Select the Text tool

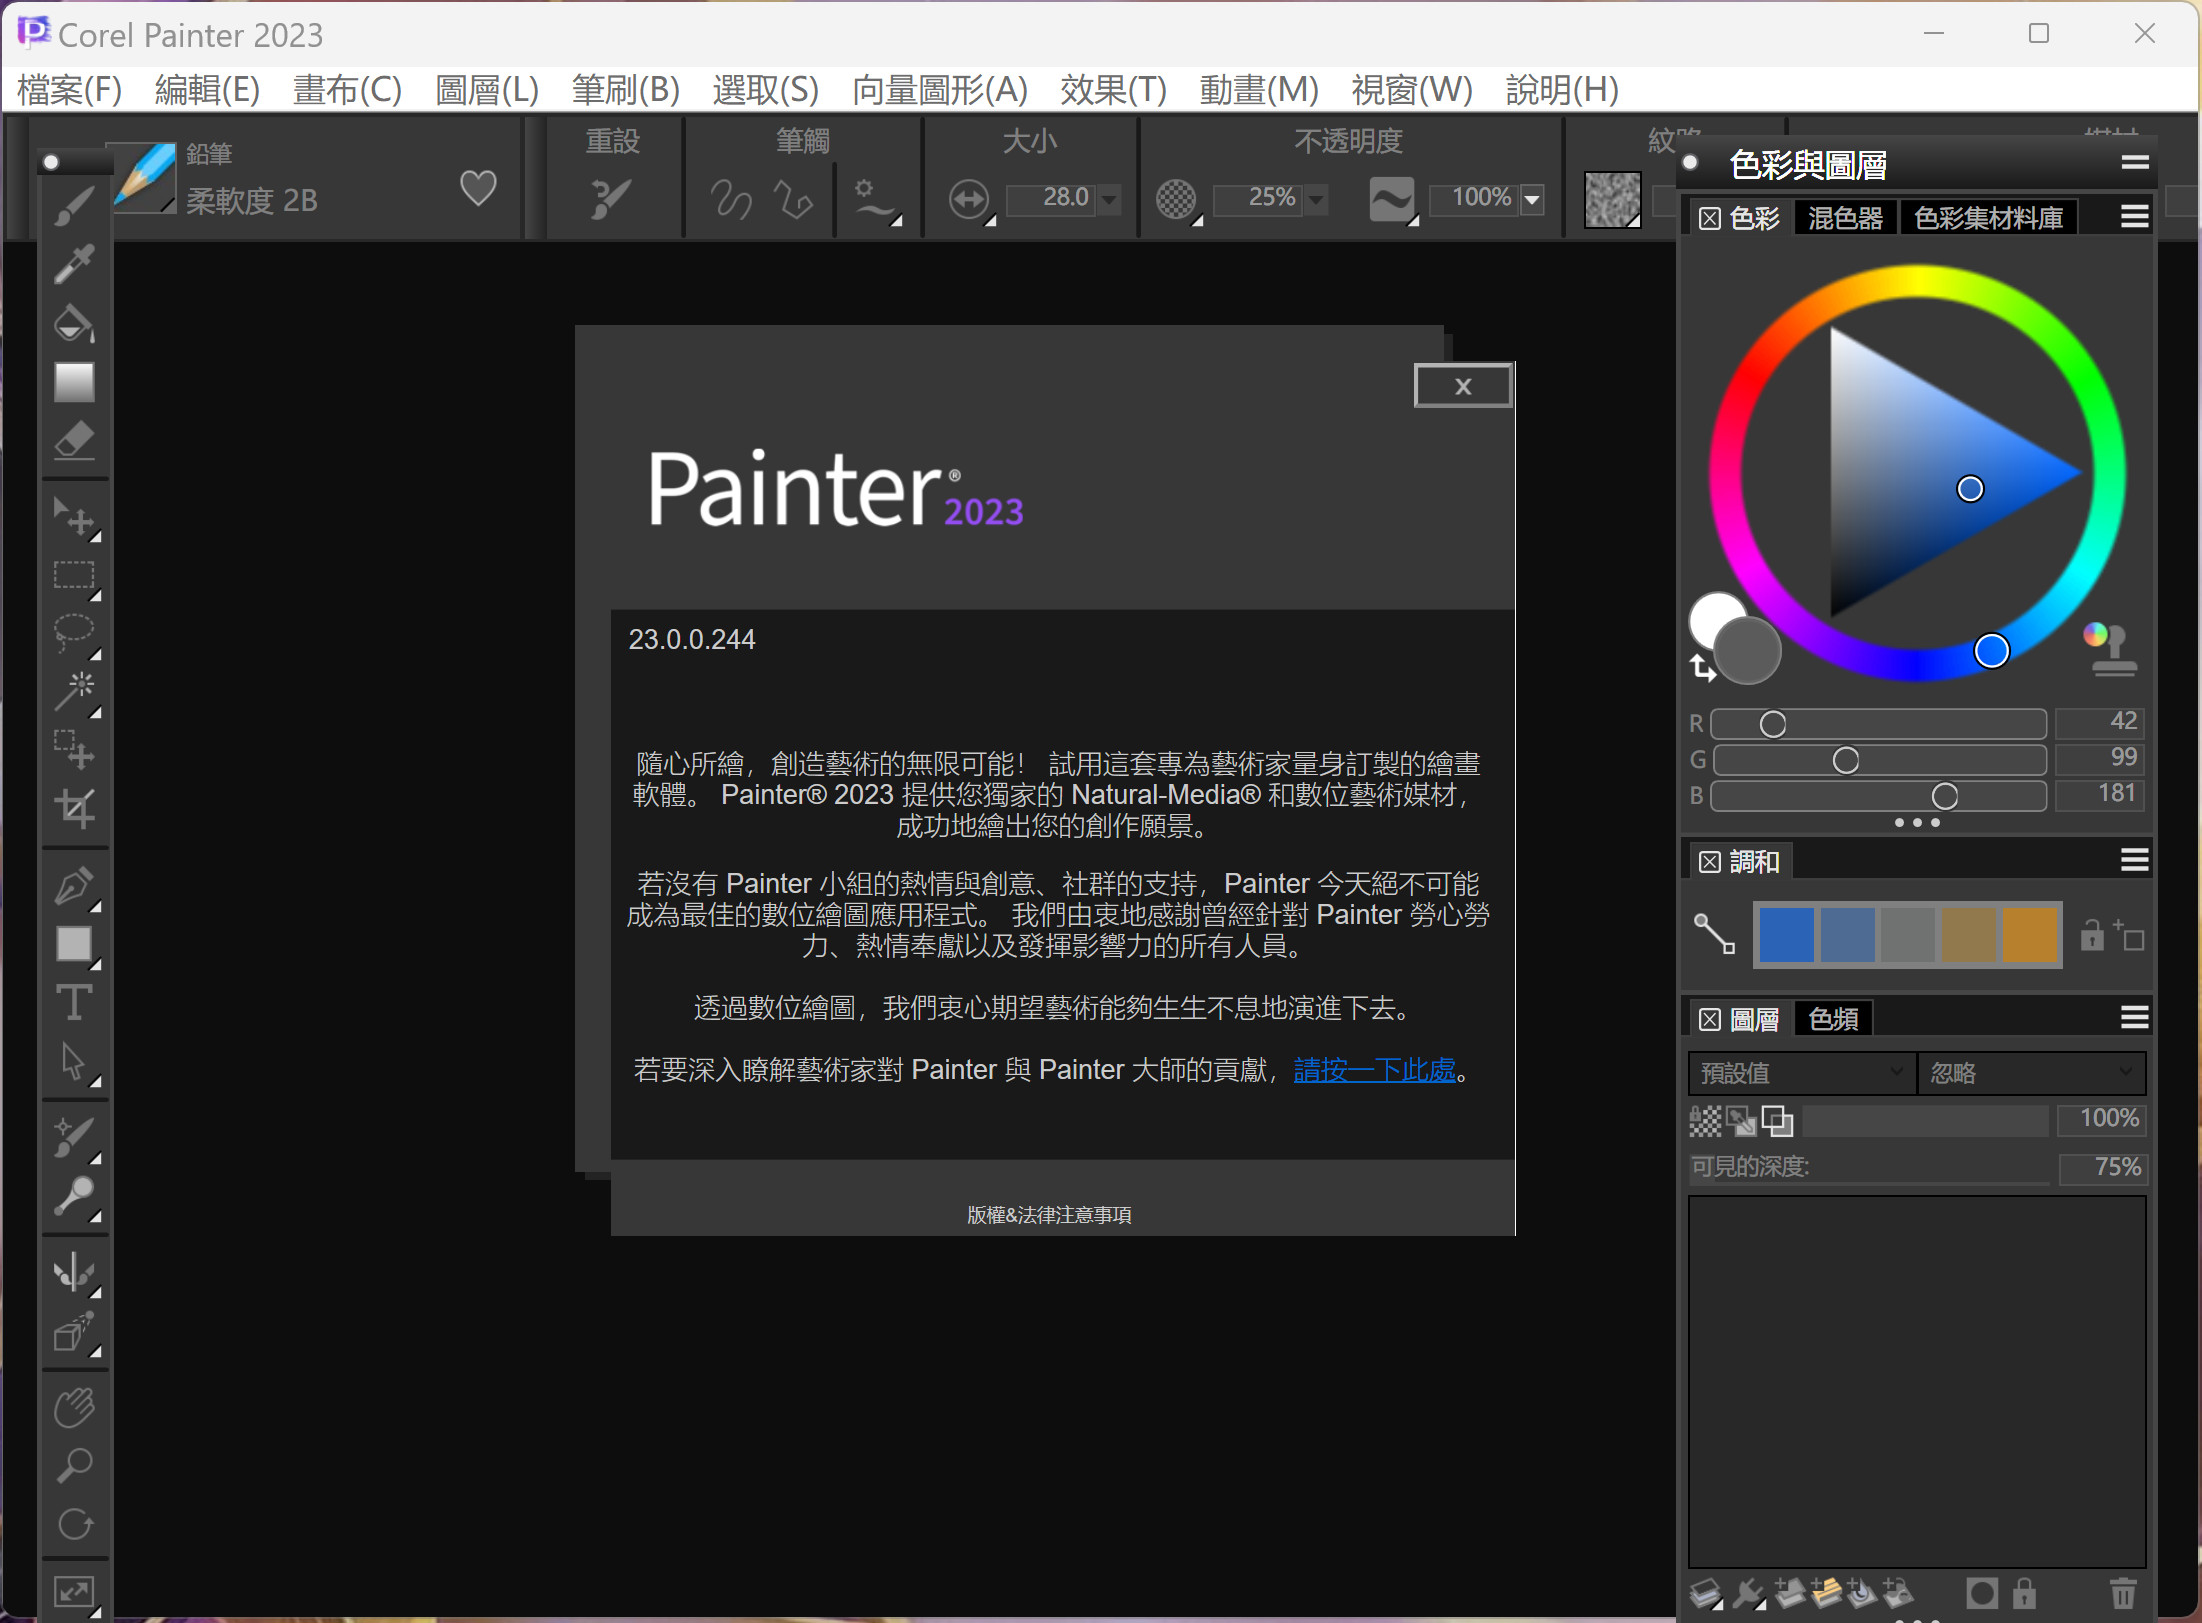coord(74,1002)
